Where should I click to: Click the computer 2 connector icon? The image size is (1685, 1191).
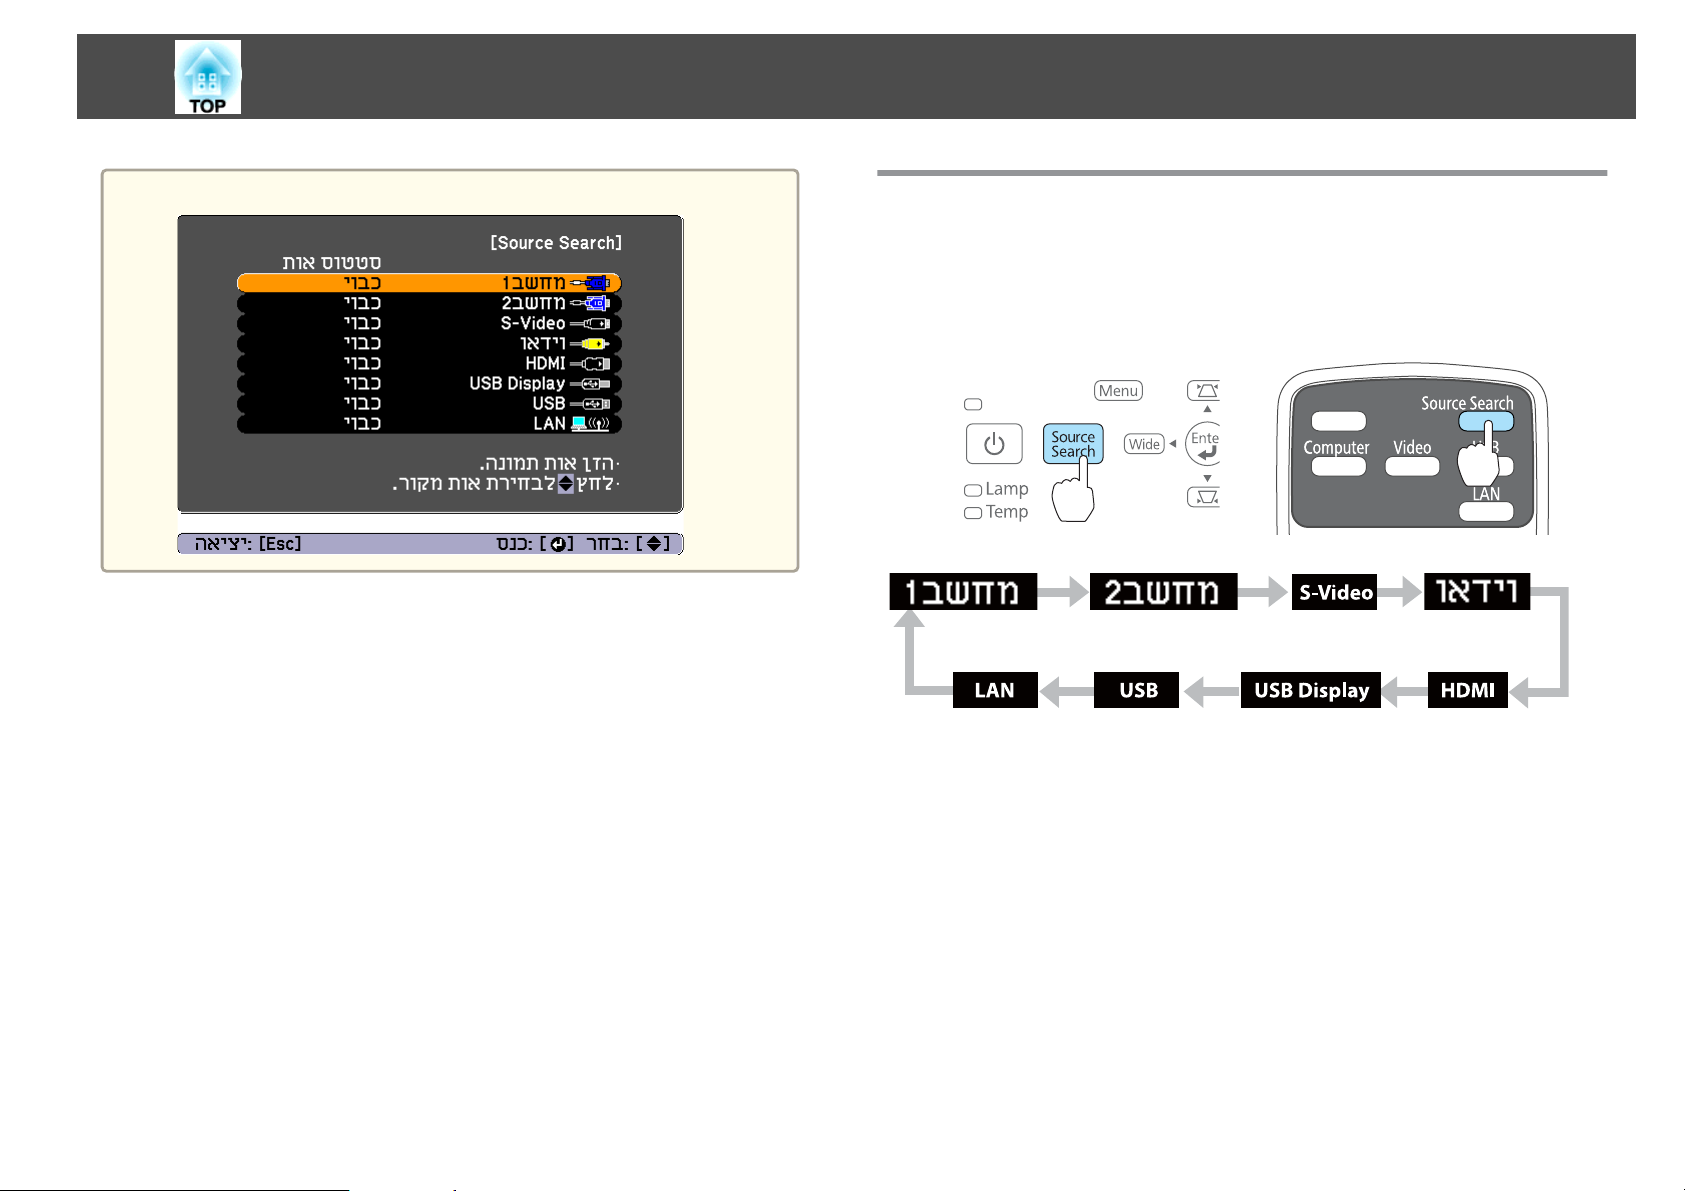(590, 303)
